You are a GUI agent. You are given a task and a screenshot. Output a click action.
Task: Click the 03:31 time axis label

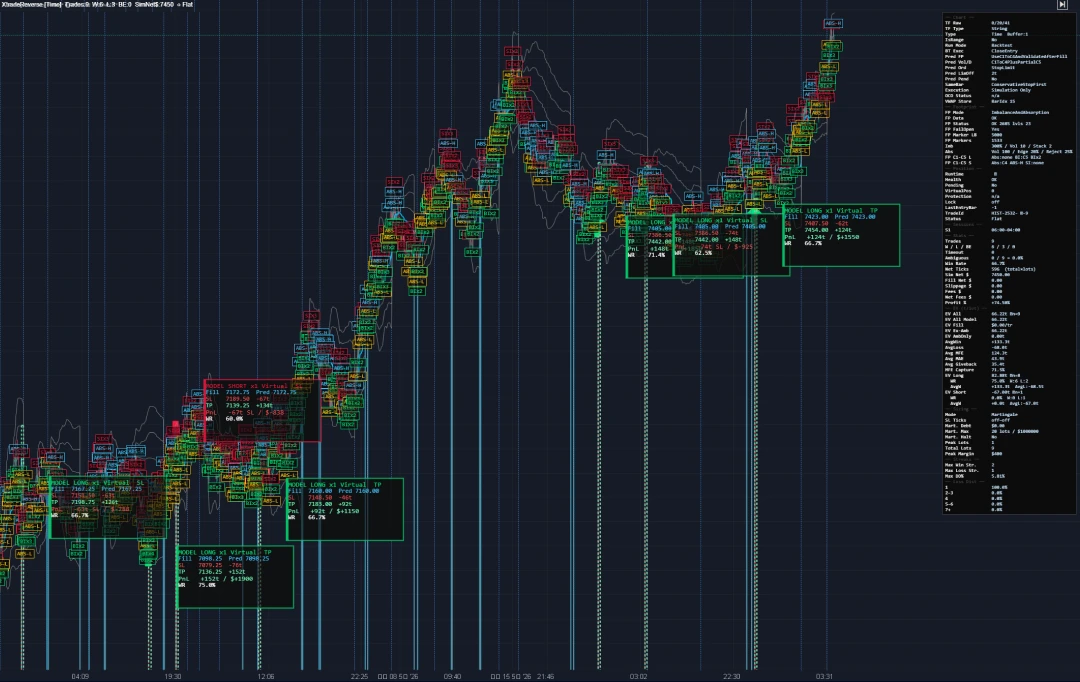click(824, 676)
